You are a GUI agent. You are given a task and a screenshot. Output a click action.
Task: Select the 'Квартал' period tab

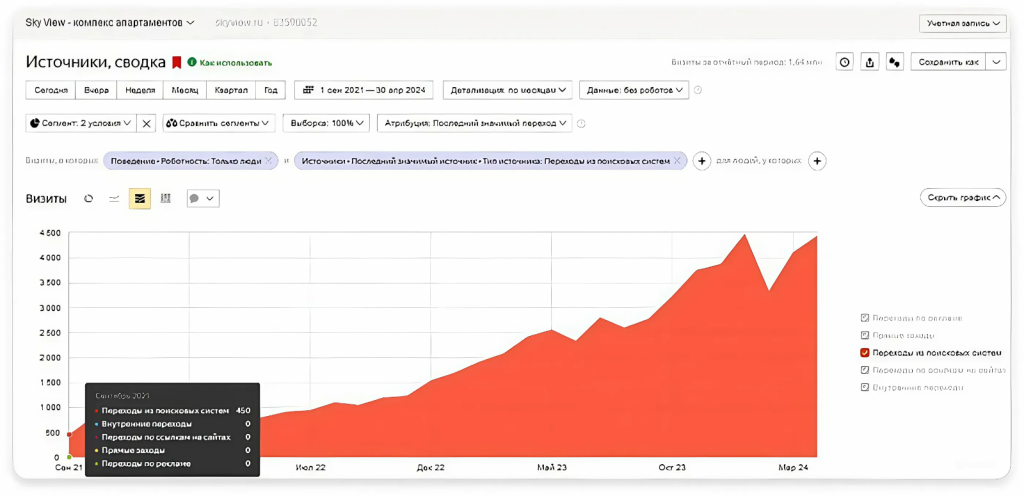pyautogui.click(x=231, y=90)
